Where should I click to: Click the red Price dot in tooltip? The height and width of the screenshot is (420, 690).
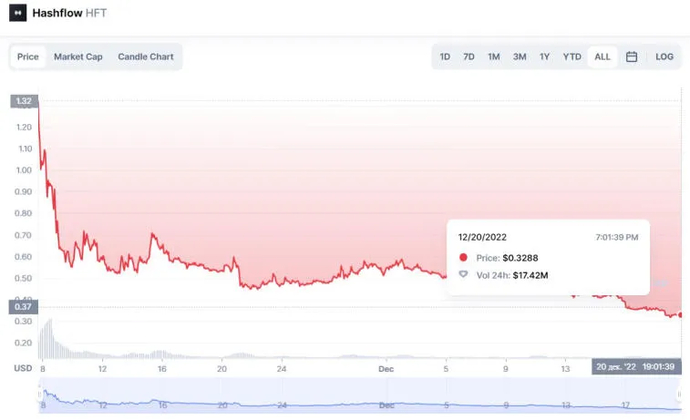(462, 258)
